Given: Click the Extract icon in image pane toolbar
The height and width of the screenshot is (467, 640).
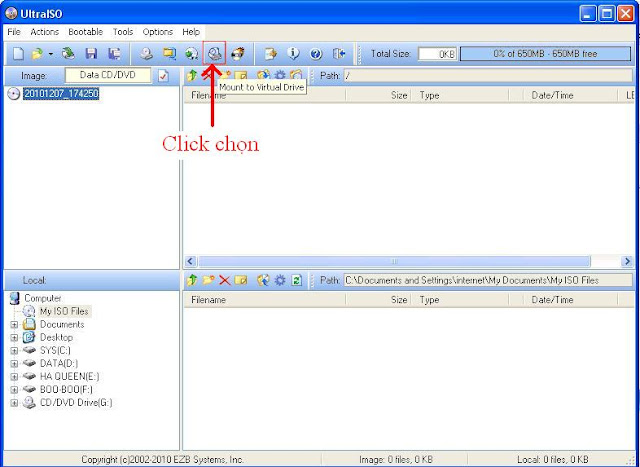Looking at the screenshot, I should click(x=263, y=76).
